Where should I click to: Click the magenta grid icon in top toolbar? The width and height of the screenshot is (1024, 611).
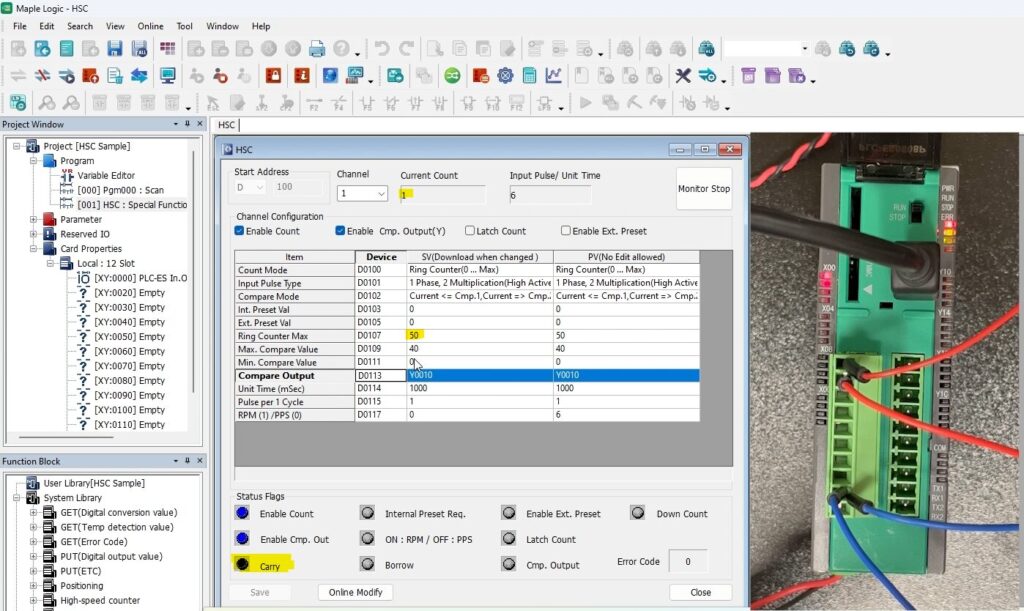coord(168,48)
